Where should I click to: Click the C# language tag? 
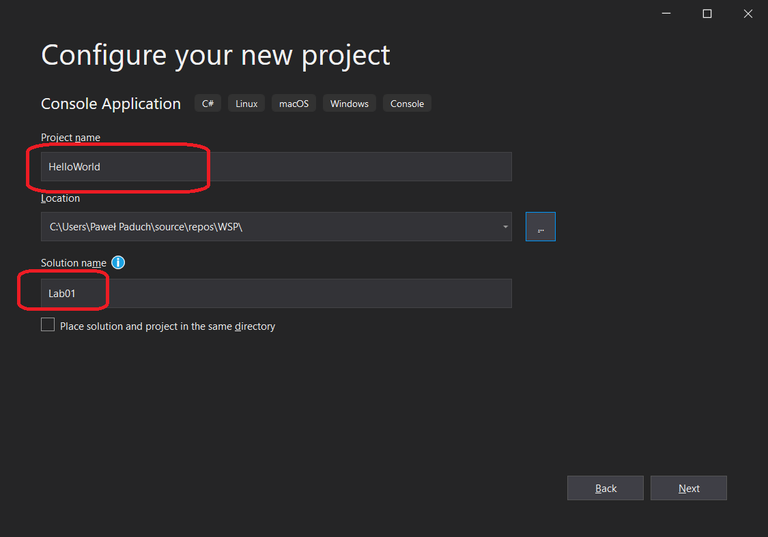coord(208,104)
